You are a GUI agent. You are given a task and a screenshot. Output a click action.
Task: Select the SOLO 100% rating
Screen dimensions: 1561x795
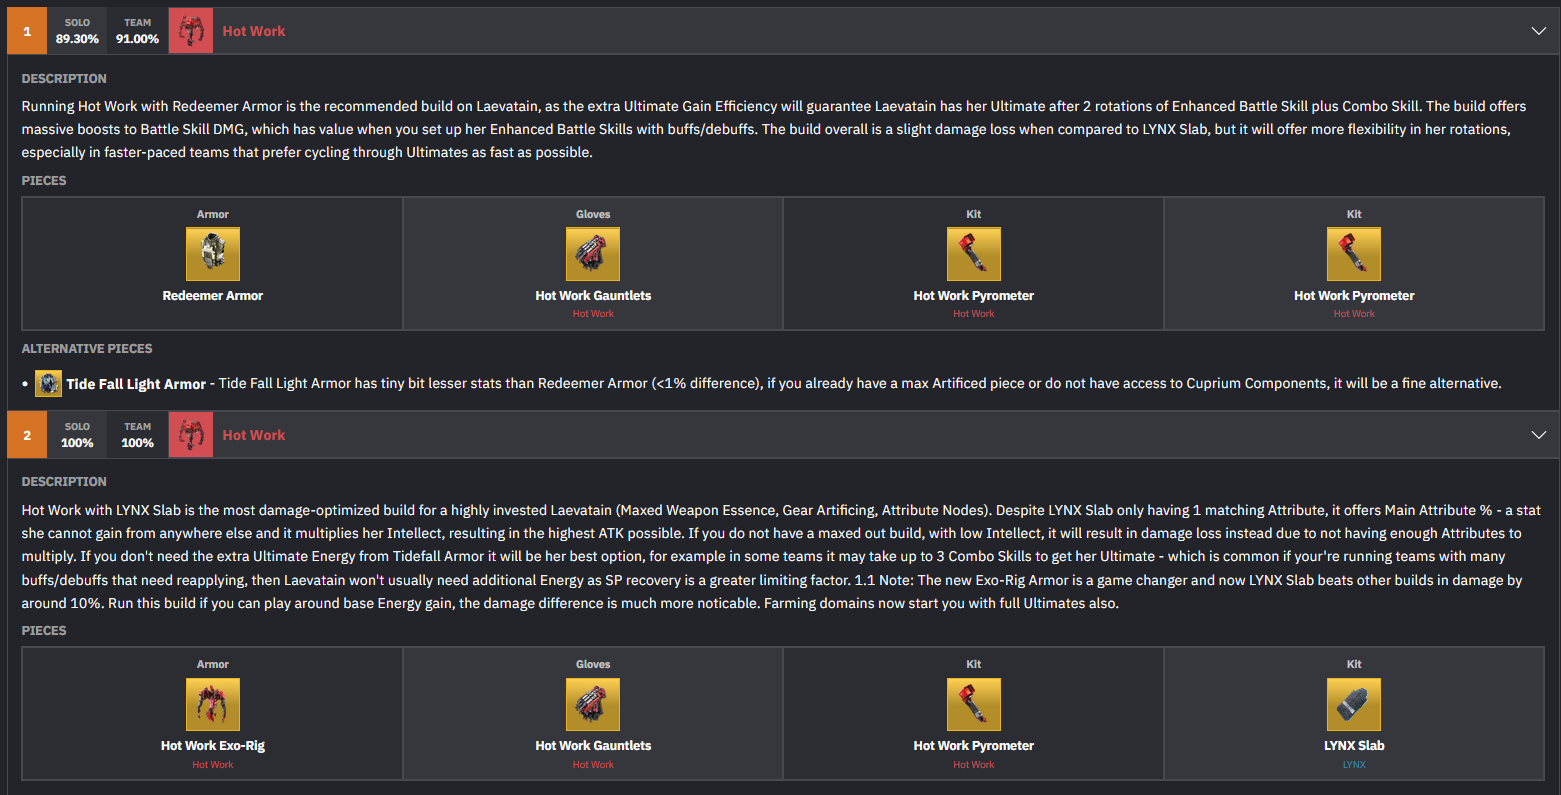(x=77, y=435)
